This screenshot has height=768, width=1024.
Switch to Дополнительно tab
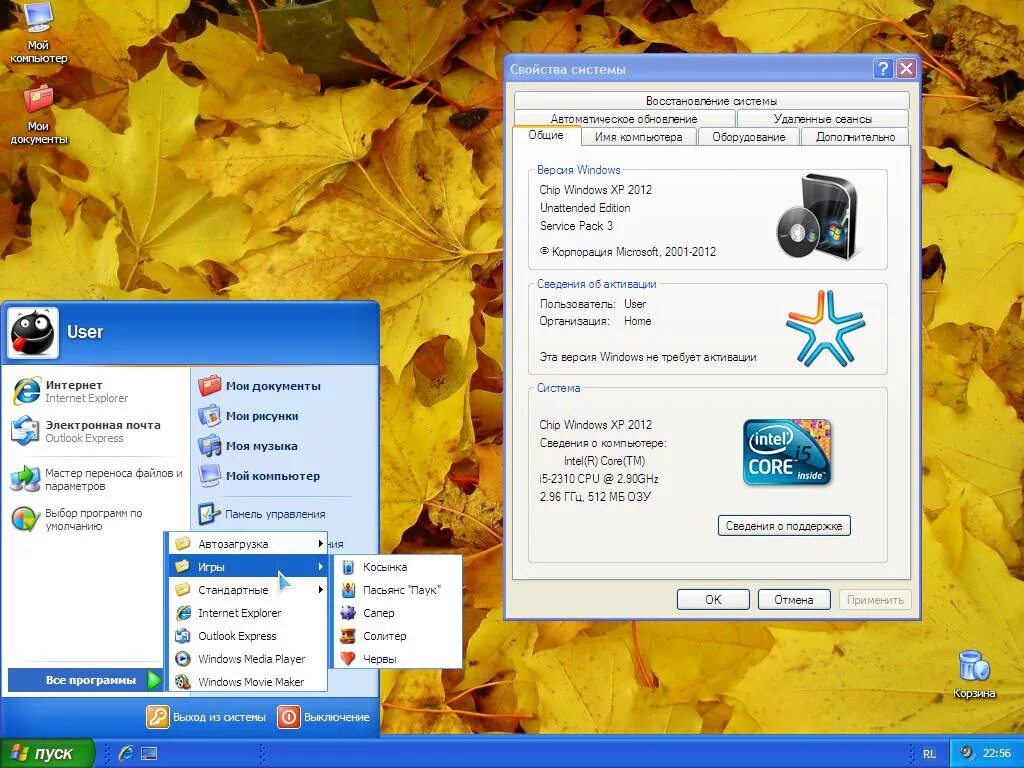click(x=855, y=137)
